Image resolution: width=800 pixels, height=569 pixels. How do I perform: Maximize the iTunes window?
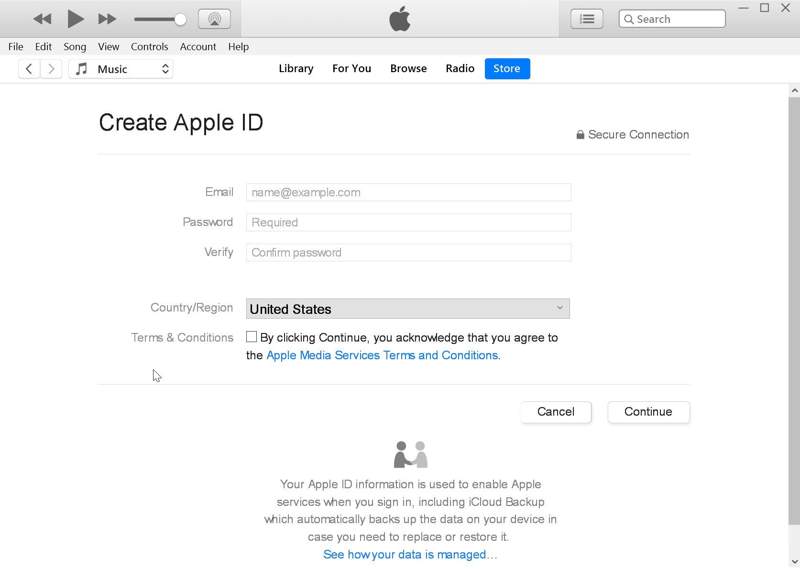(x=764, y=8)
